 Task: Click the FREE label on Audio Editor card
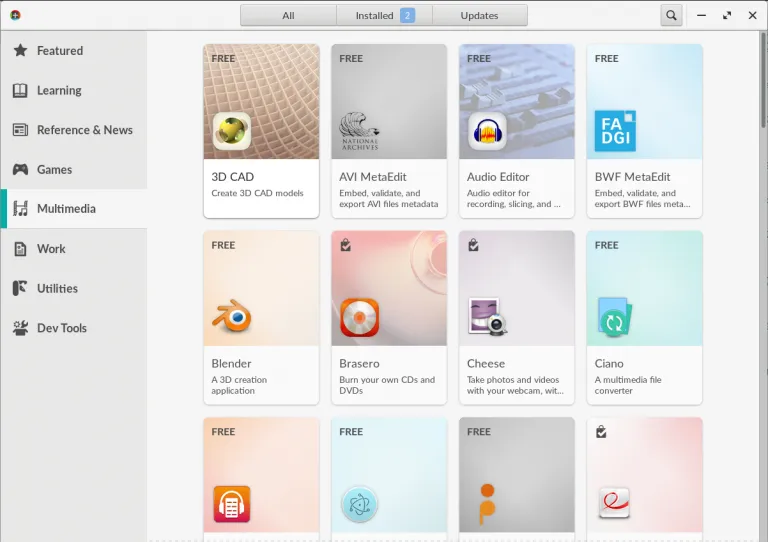[479, 58]
